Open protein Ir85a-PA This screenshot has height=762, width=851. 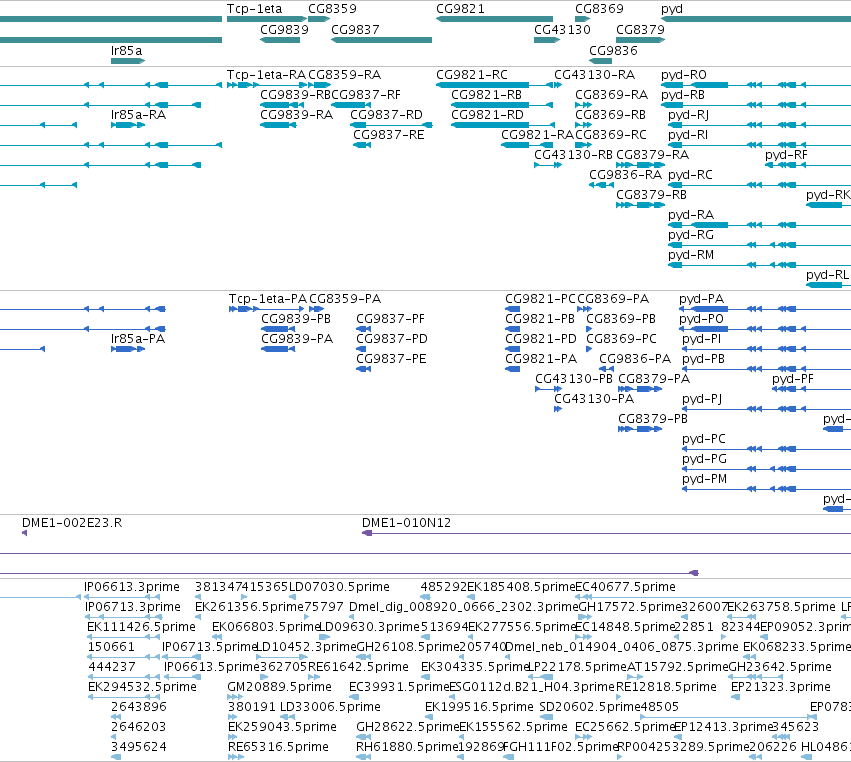click(x=138, y=339)
